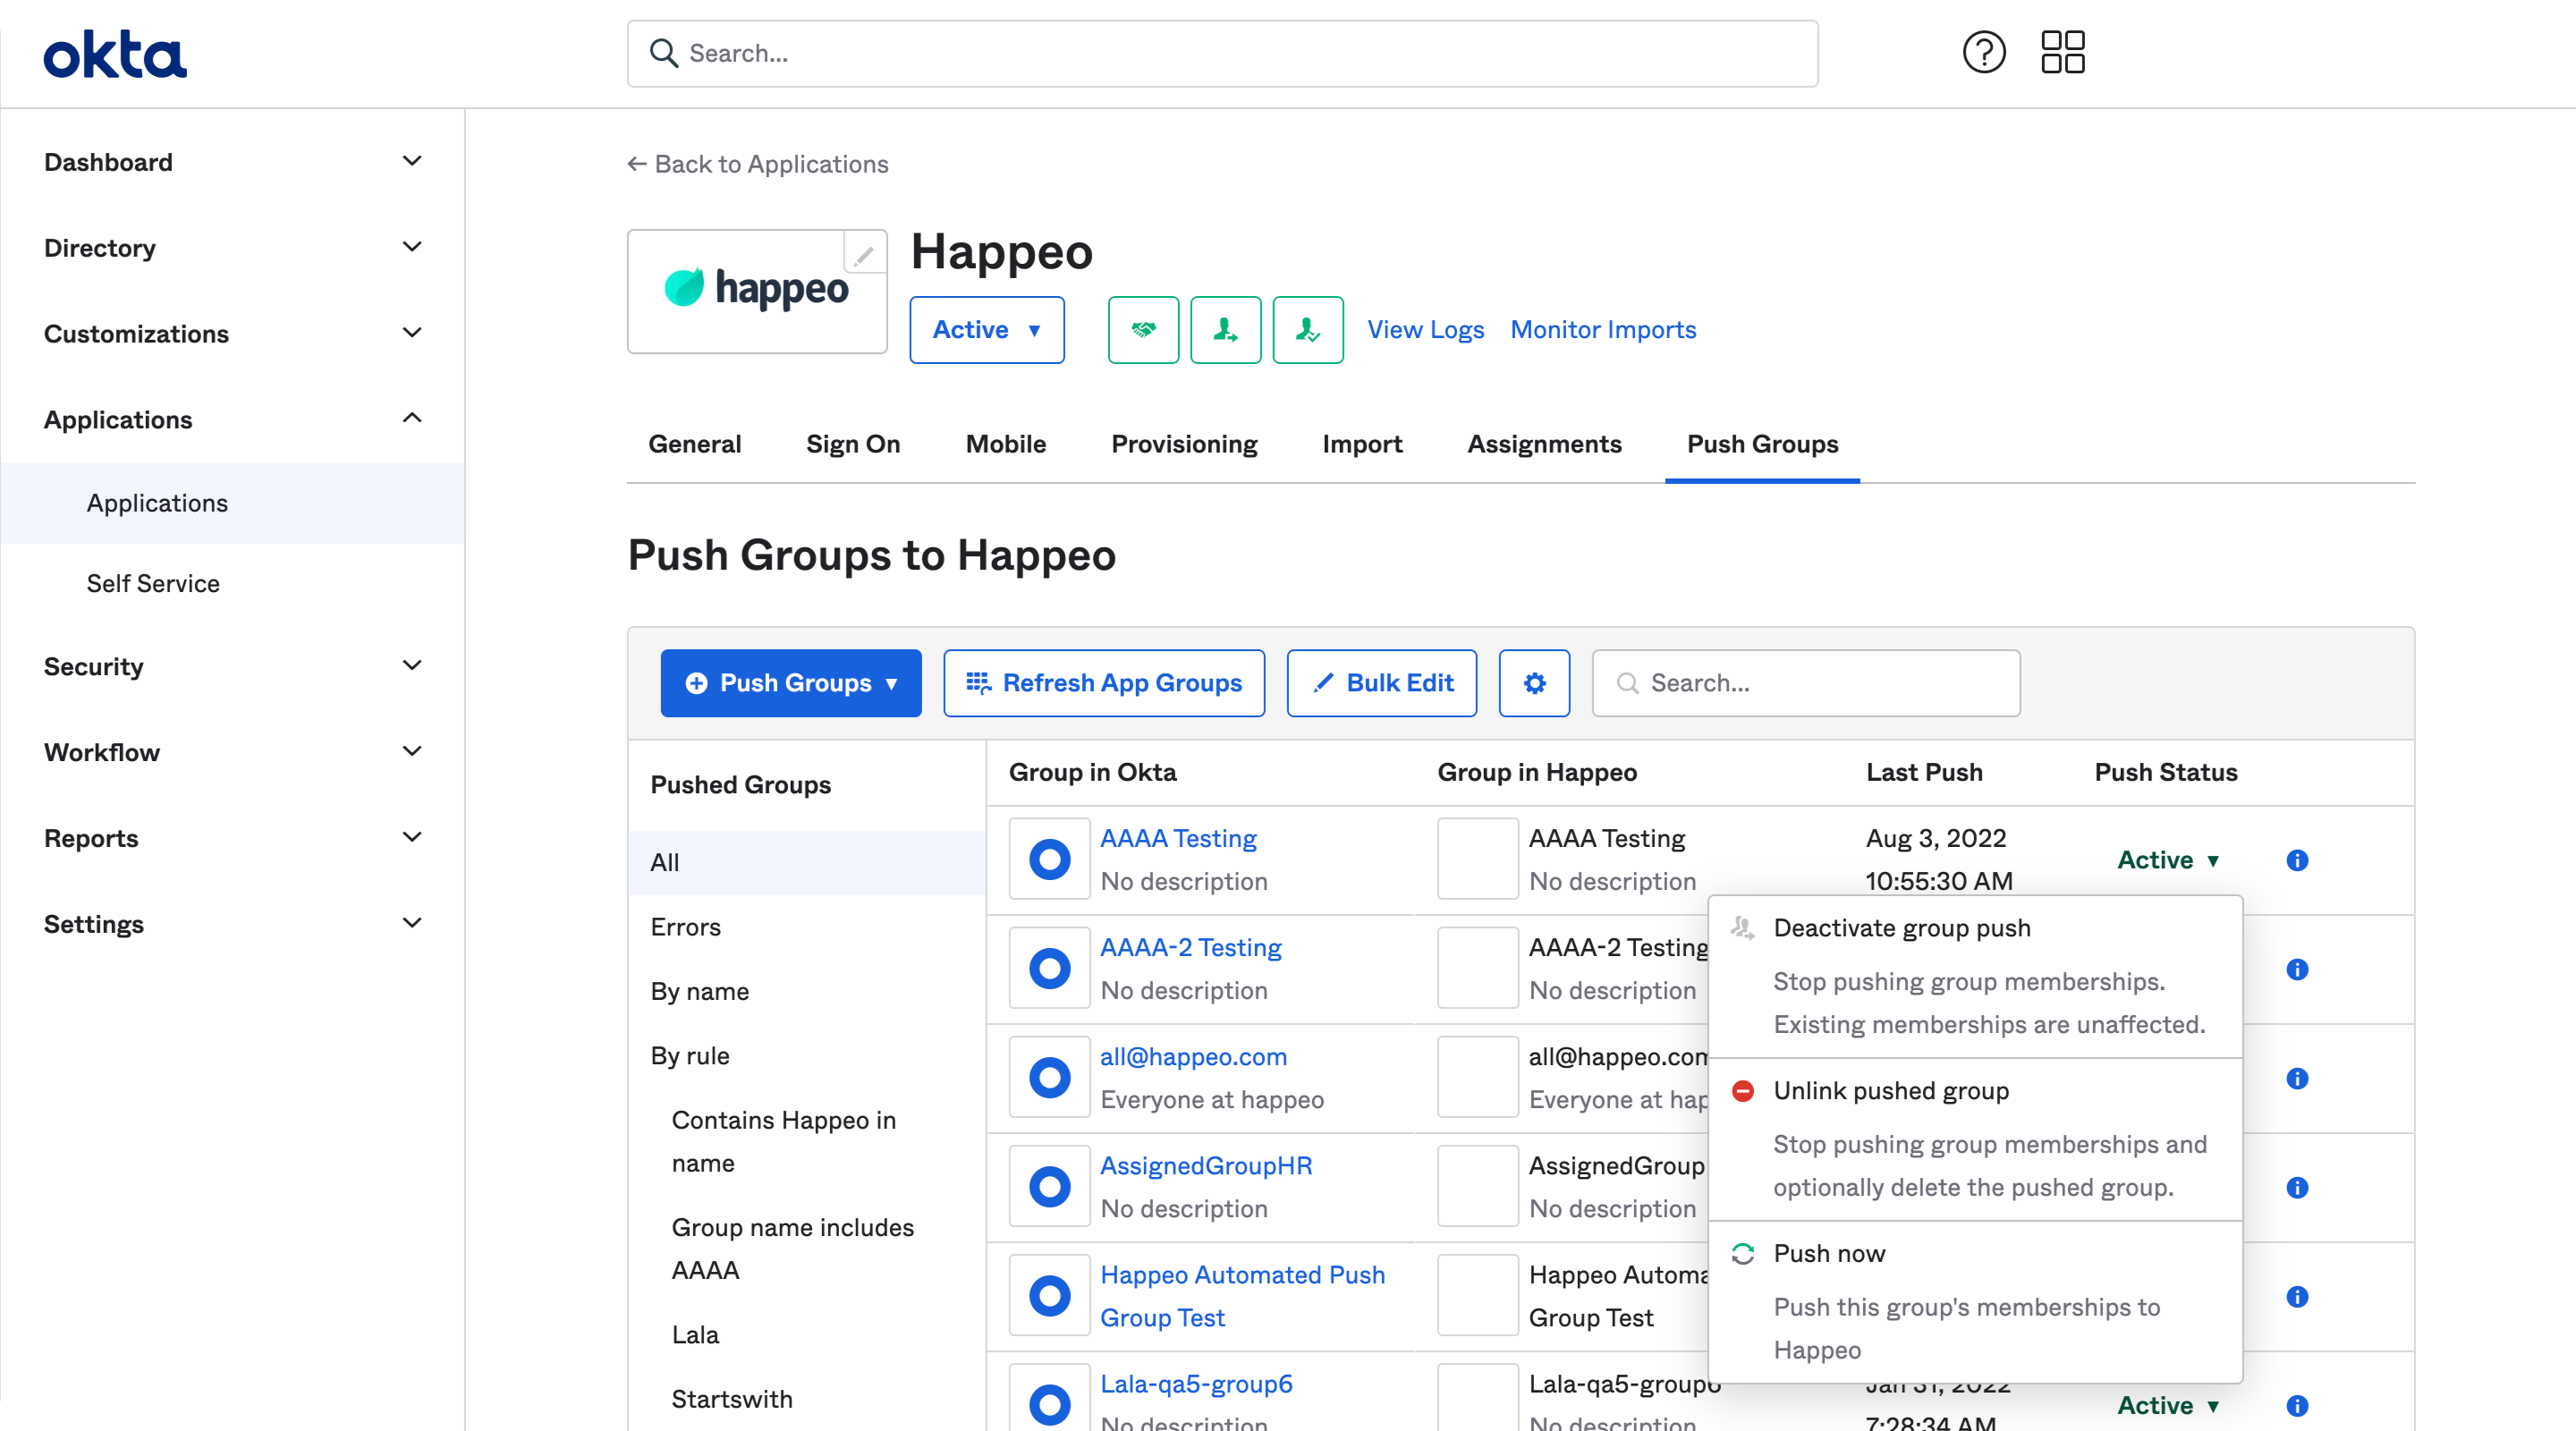Image resolution: width=2576 pixels, height=1431 pixels.
Task: Click the AssignedGroupHR Okta group icon
Action: pyautogui.click(x=1049, y=1186)
